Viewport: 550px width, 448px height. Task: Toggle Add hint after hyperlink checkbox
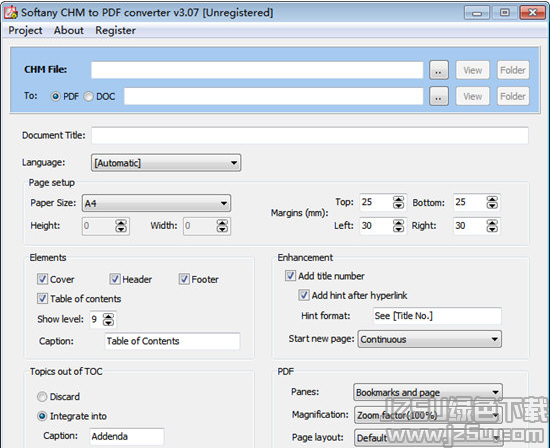click(x=303, y=295)
